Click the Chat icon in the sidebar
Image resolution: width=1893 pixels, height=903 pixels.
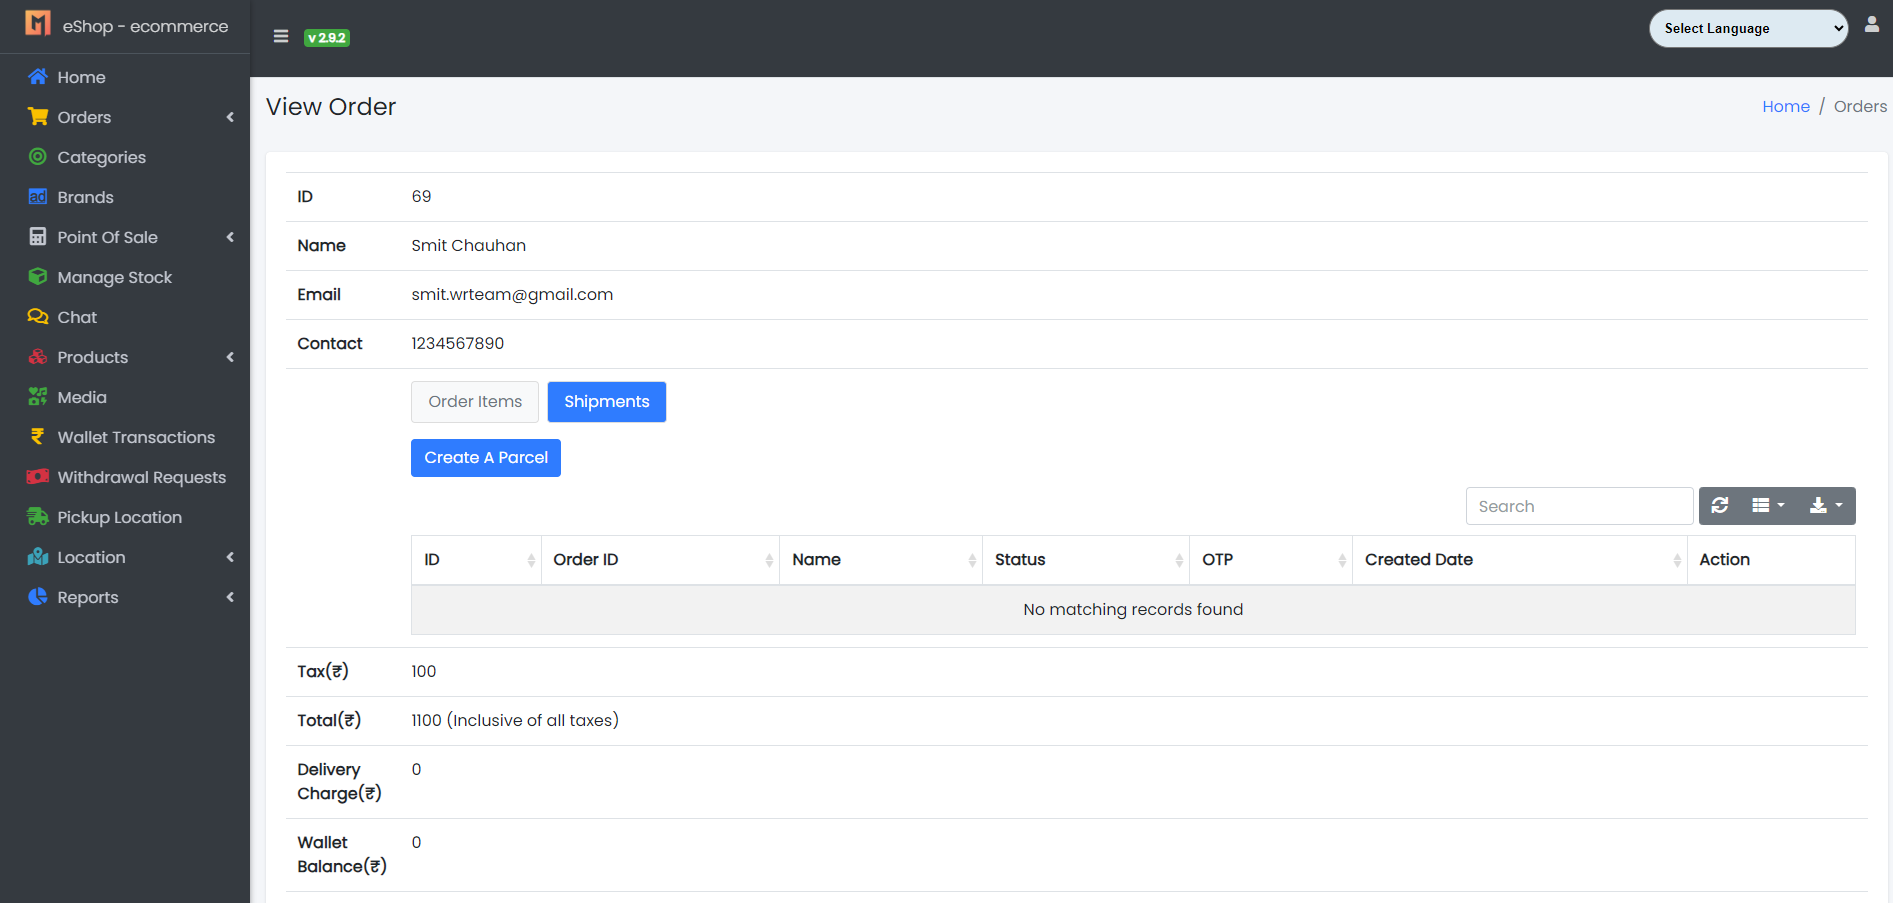[x=38, y=317]
